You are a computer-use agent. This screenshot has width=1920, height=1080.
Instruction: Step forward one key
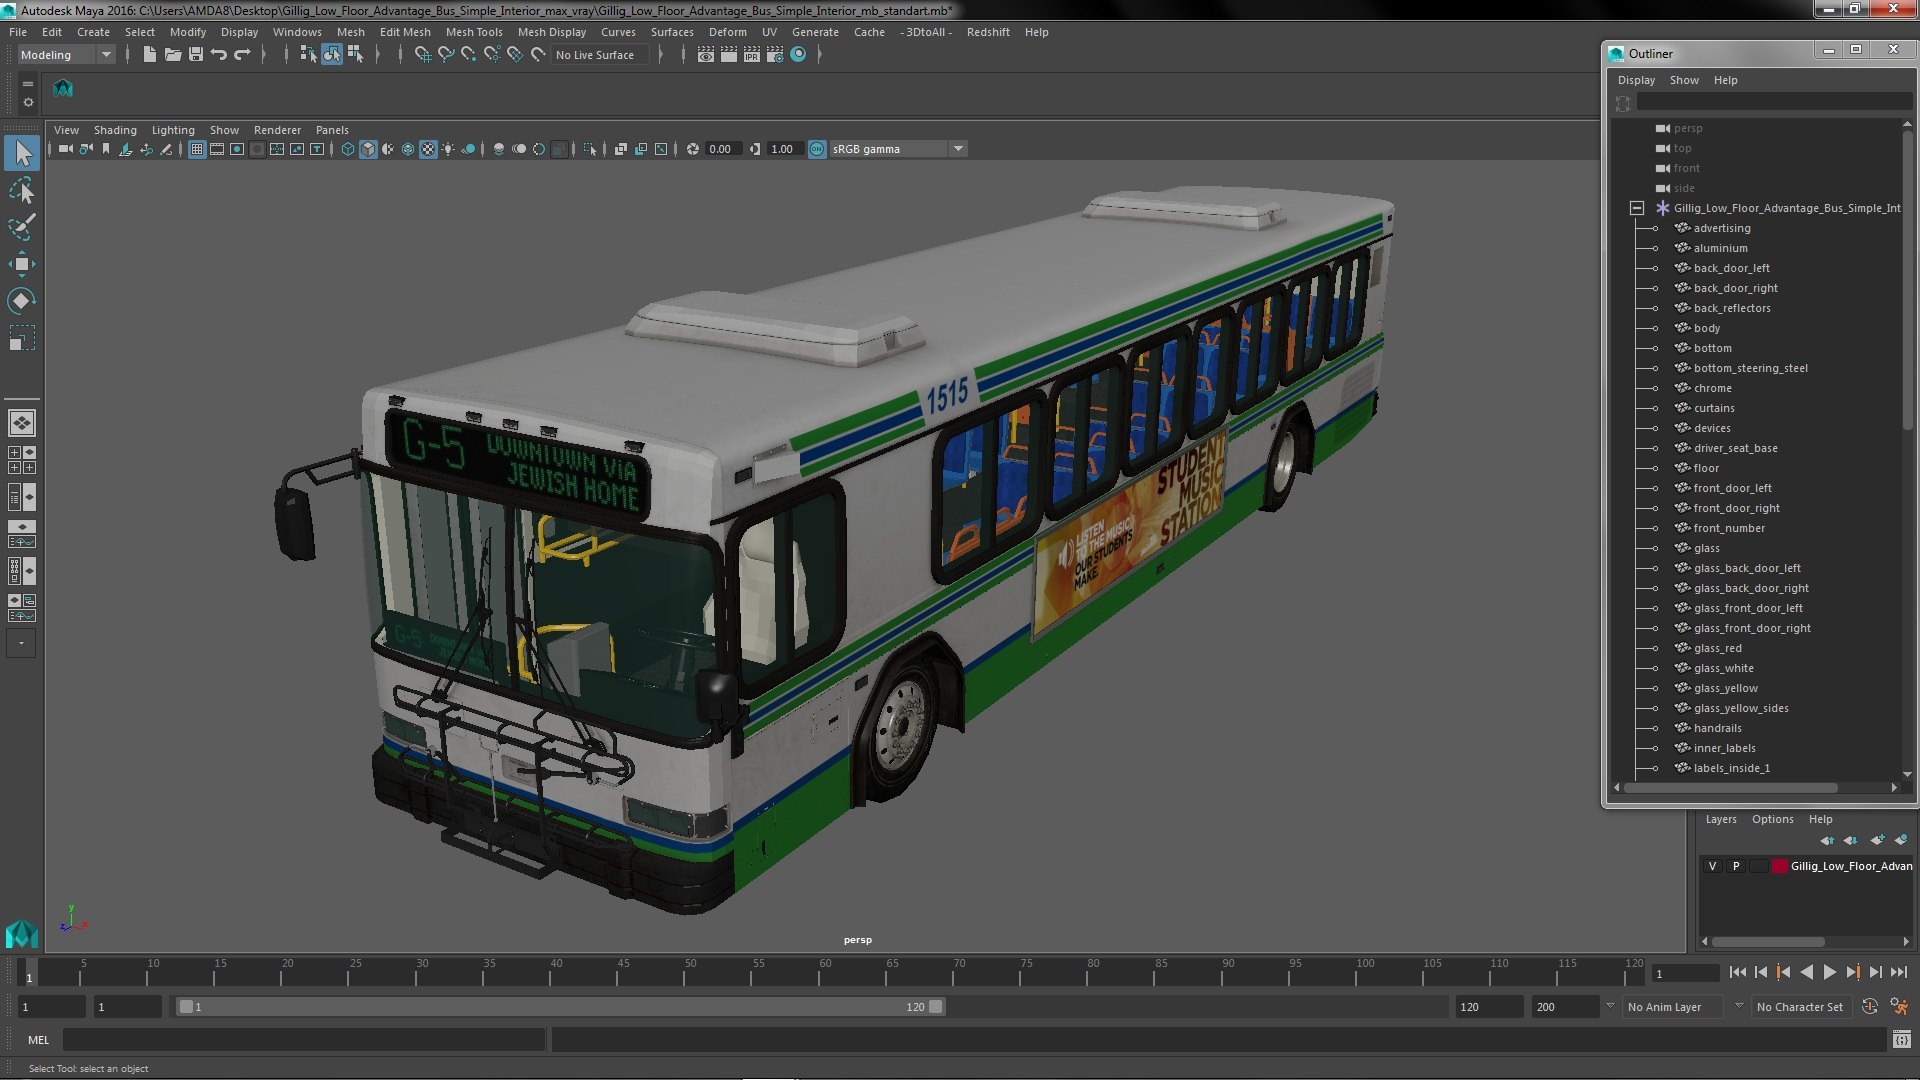coord(1852,972)
